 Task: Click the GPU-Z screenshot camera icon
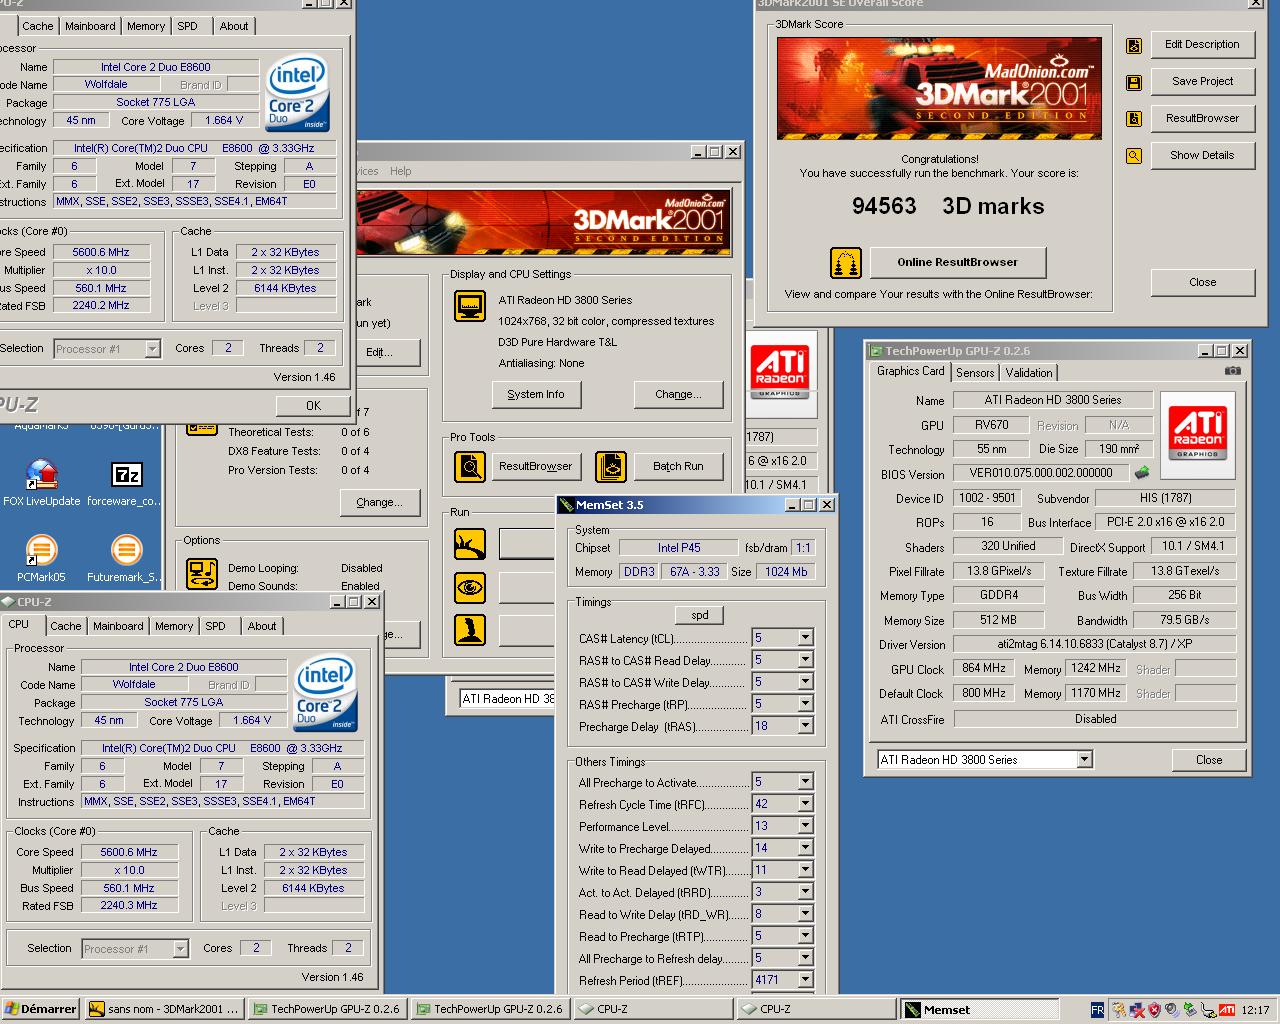[x=1232, y=371]
